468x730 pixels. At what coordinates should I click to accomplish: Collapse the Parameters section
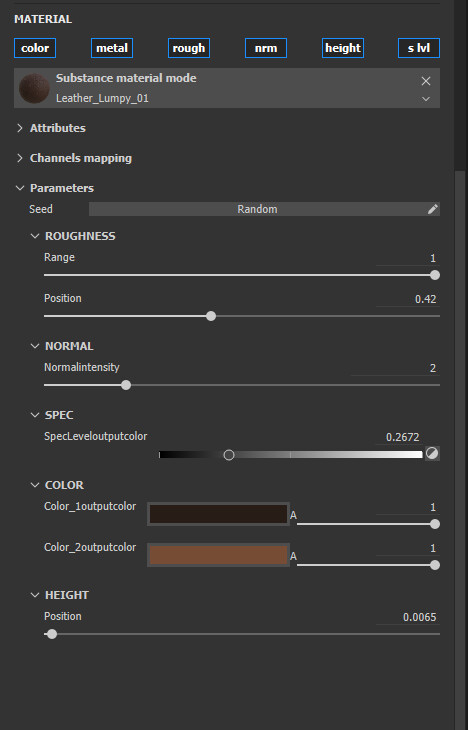pos(20,188)
